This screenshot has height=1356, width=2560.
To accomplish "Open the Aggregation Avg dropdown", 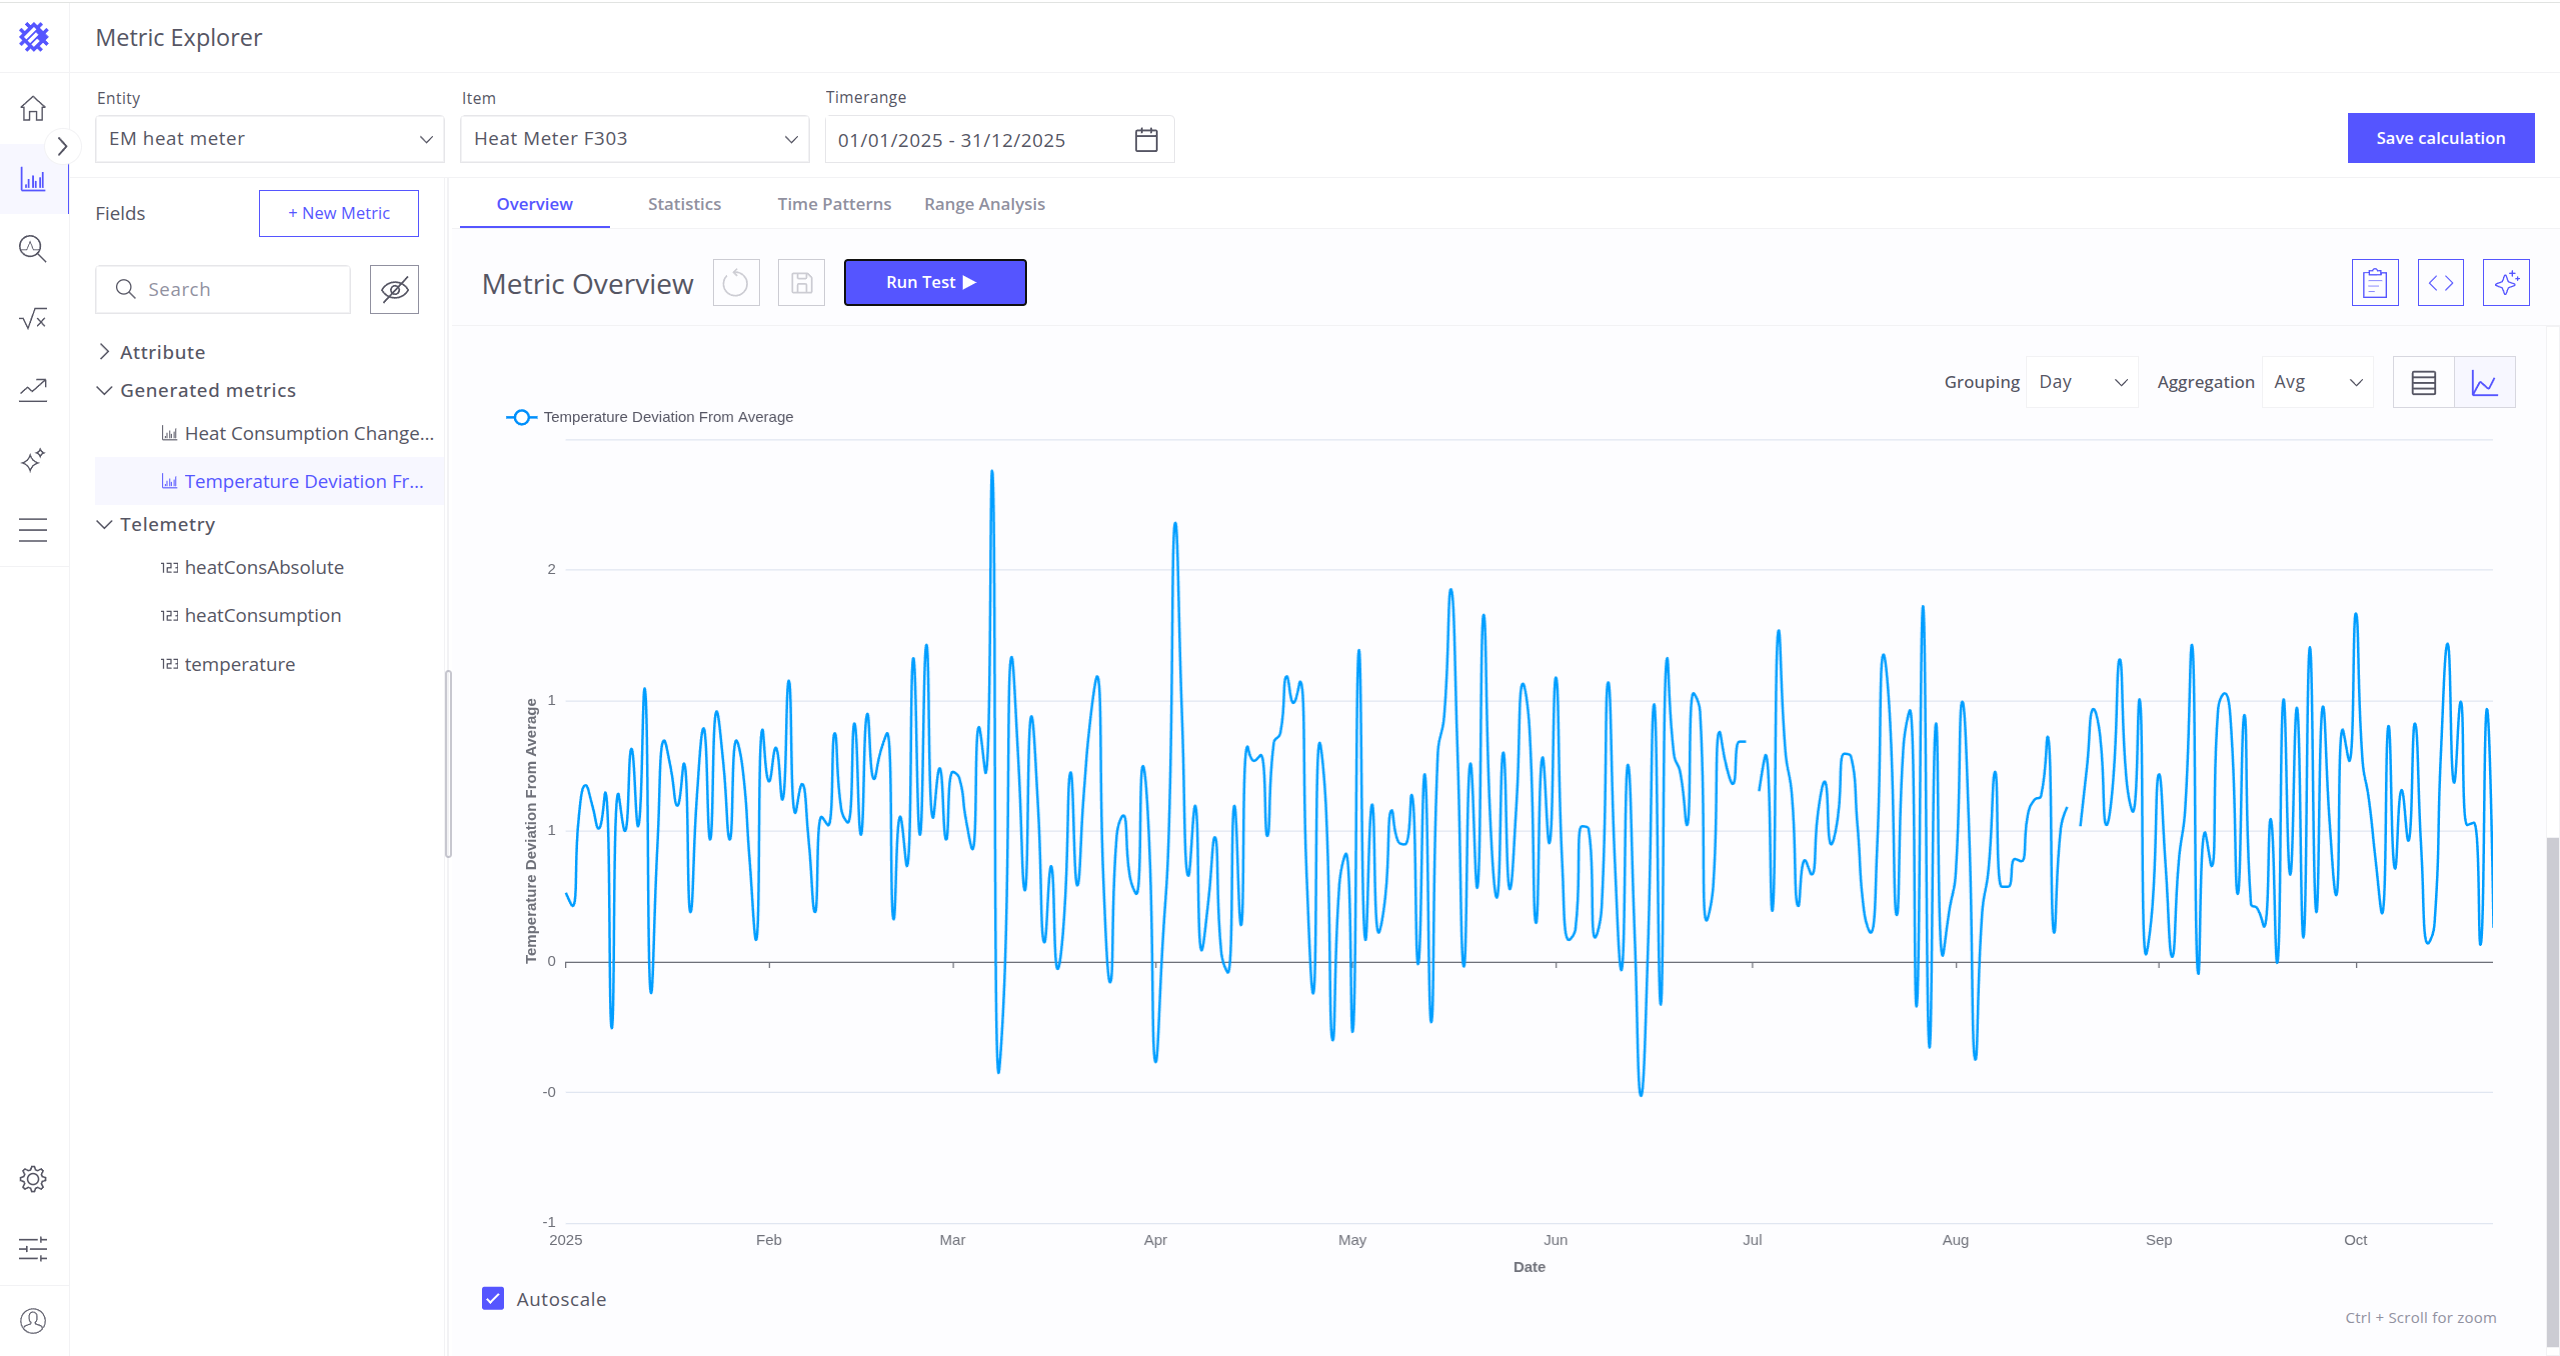I will coord(2317,383).
